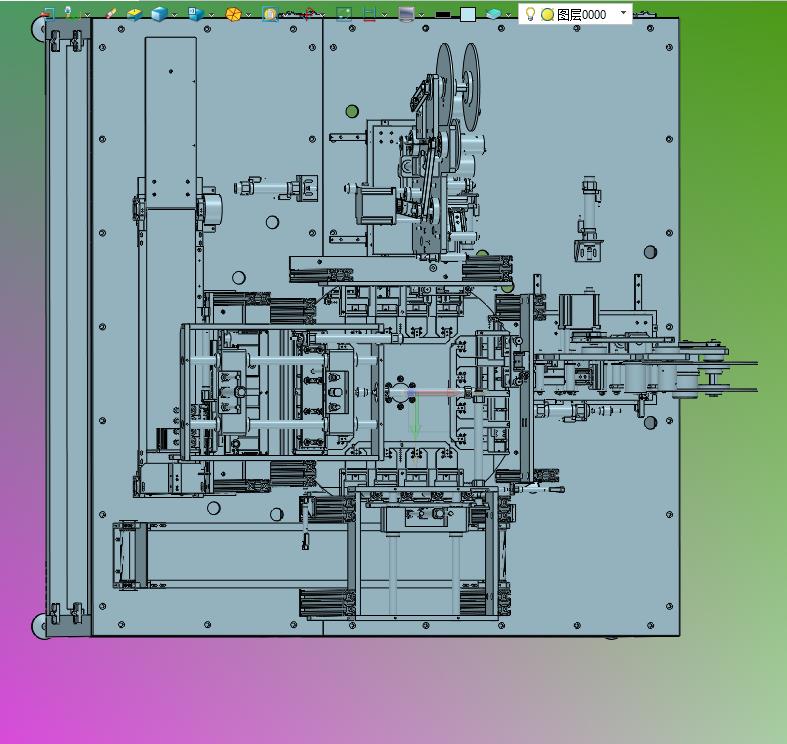
Task: Open the dropdown arrow after the lamp icon
Action: click(87, 15)
